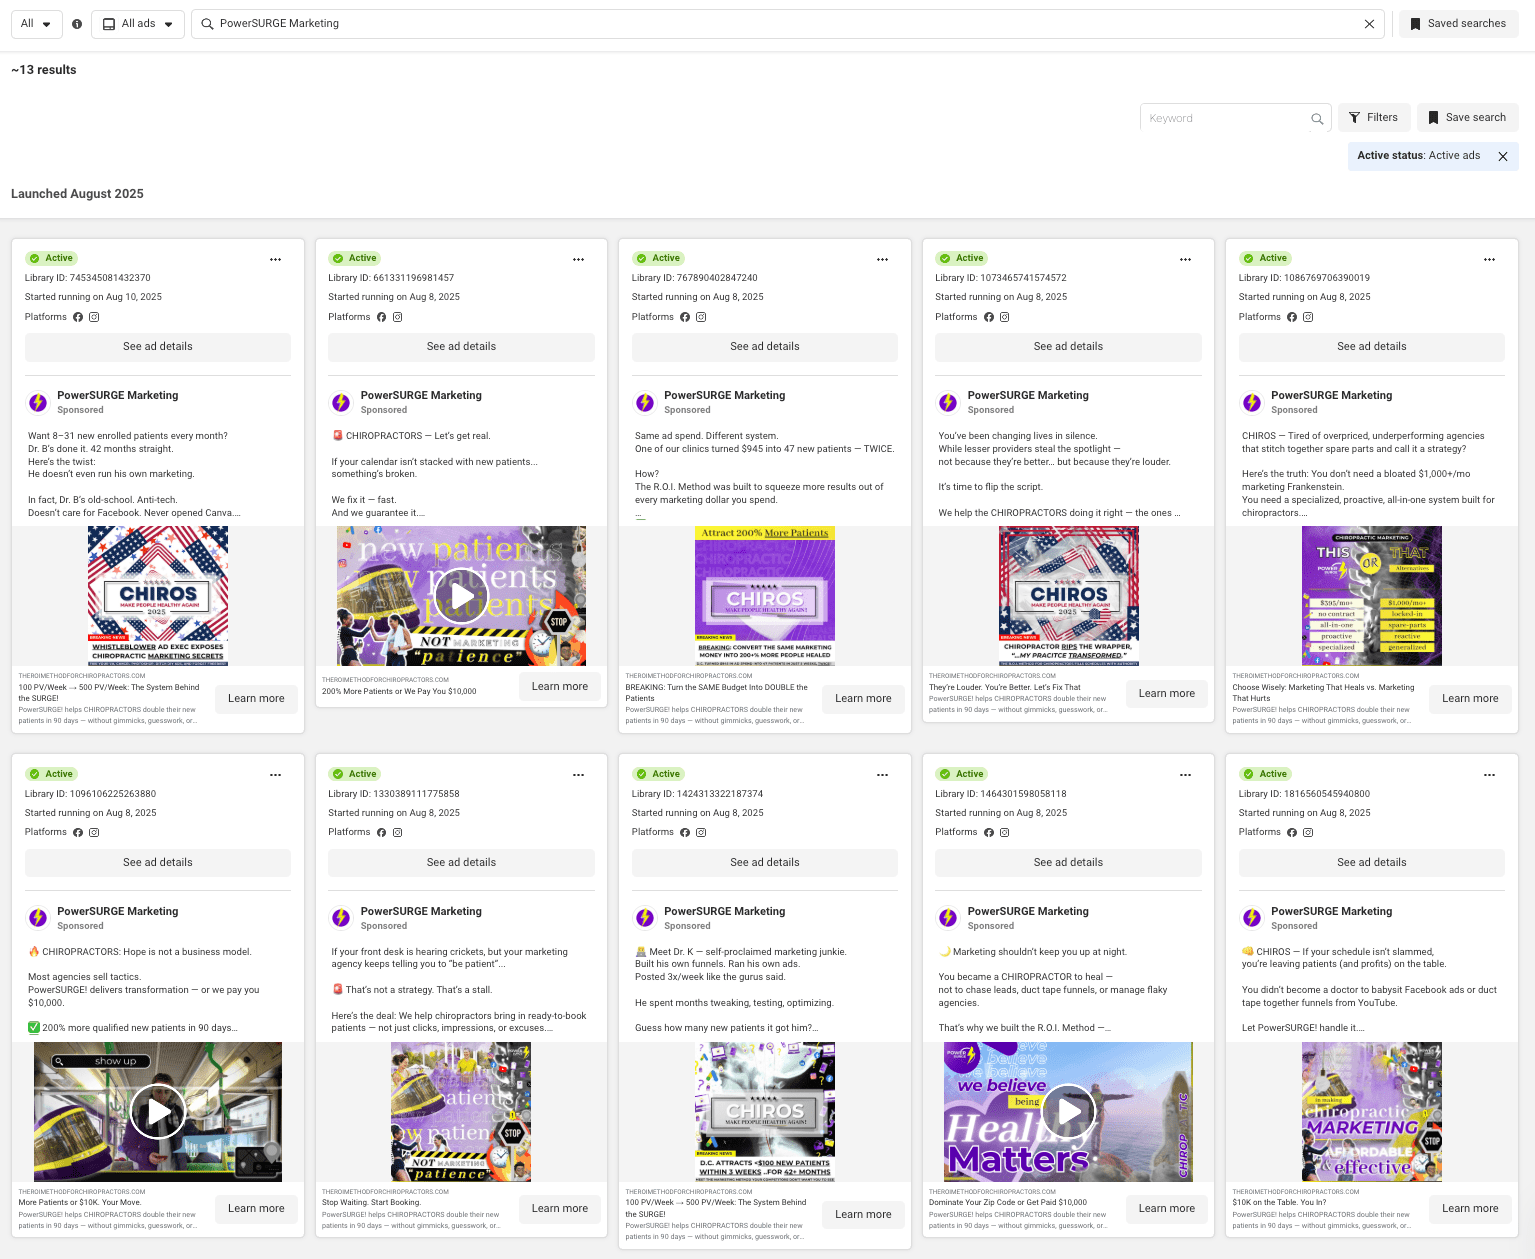Click the keyword field magnifier icon

click(1317, 119)
